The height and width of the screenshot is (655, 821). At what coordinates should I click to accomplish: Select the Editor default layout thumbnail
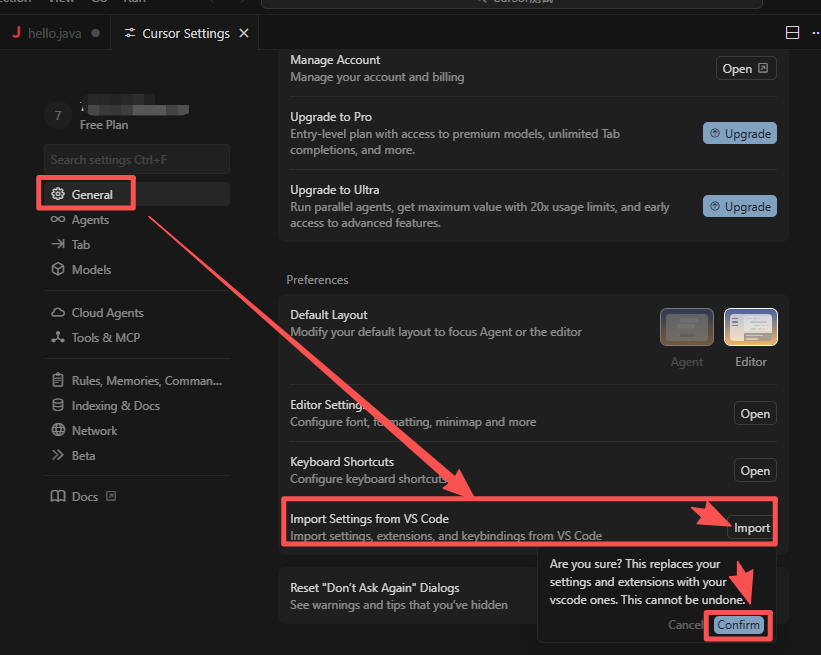click(750, 327)
